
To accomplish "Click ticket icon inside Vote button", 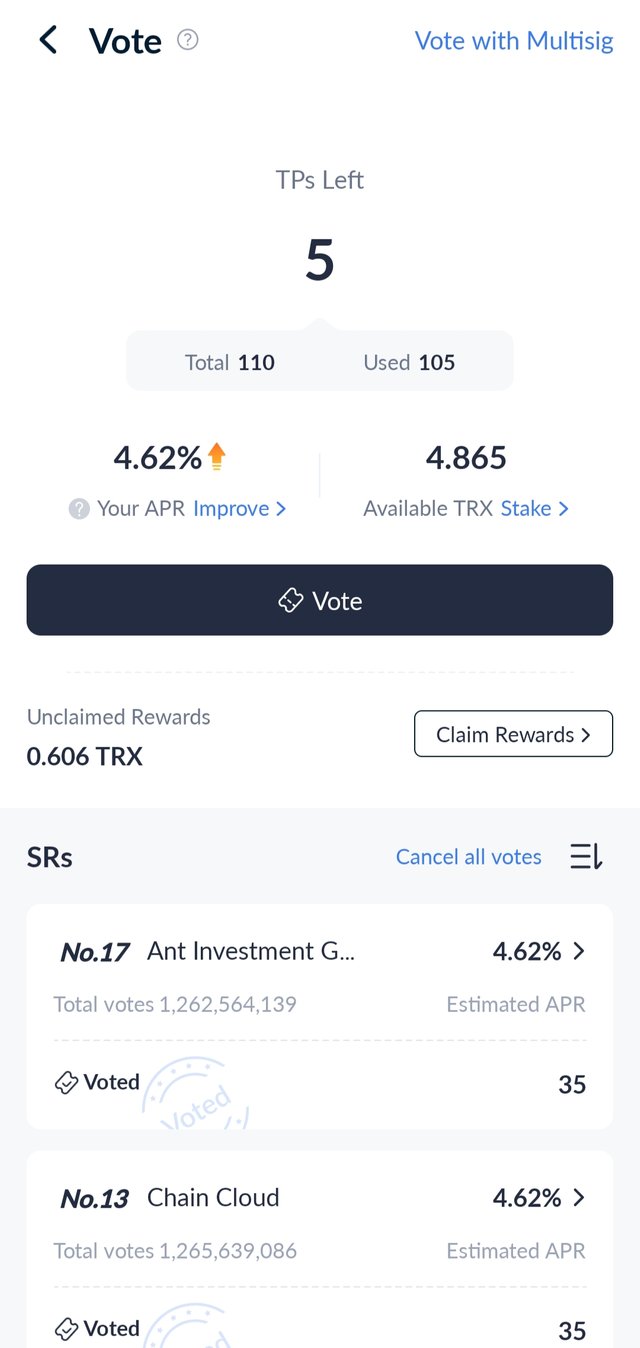I will pyautogui.click(x=290, y=600).
